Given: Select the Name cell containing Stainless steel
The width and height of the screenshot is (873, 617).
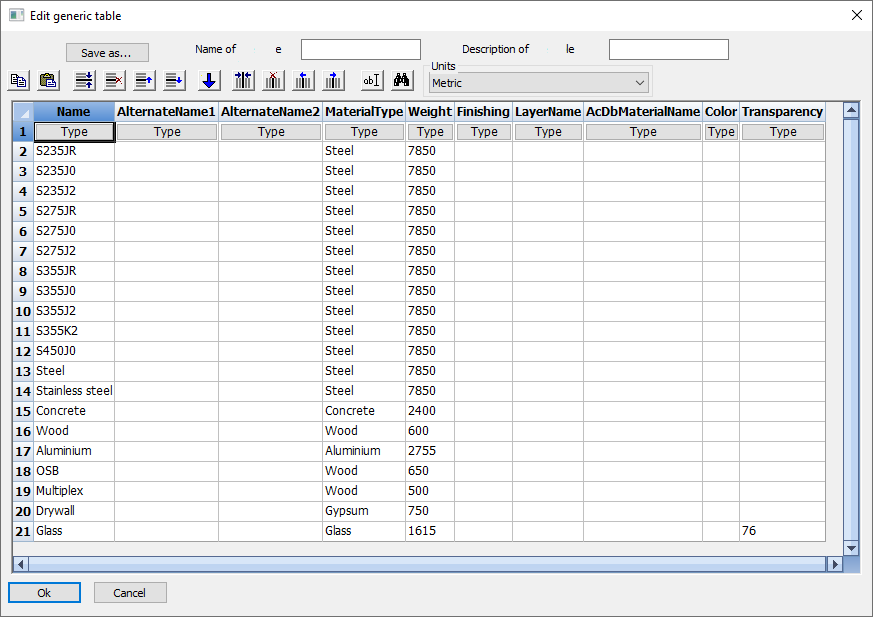Looking at the screenshot, I should pyautogui.click(x=74, y=391).
